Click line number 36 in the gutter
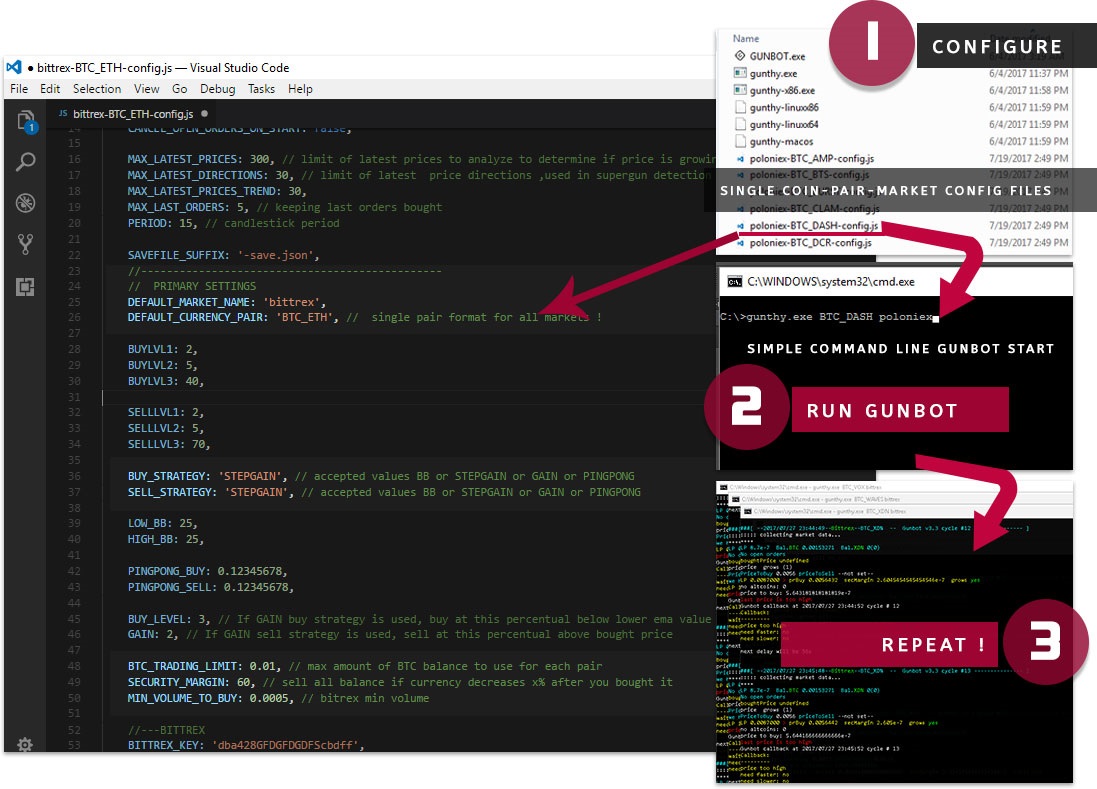This screenshot has height=789, width=1097. pyautogui.click(x=74, y=476)
